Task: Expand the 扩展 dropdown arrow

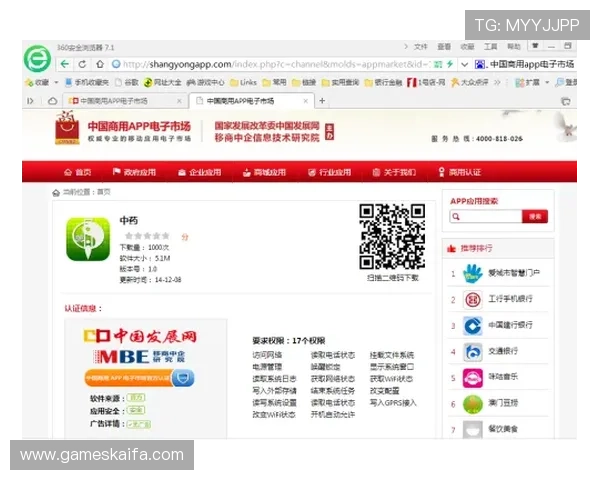Action: point(547,82)
